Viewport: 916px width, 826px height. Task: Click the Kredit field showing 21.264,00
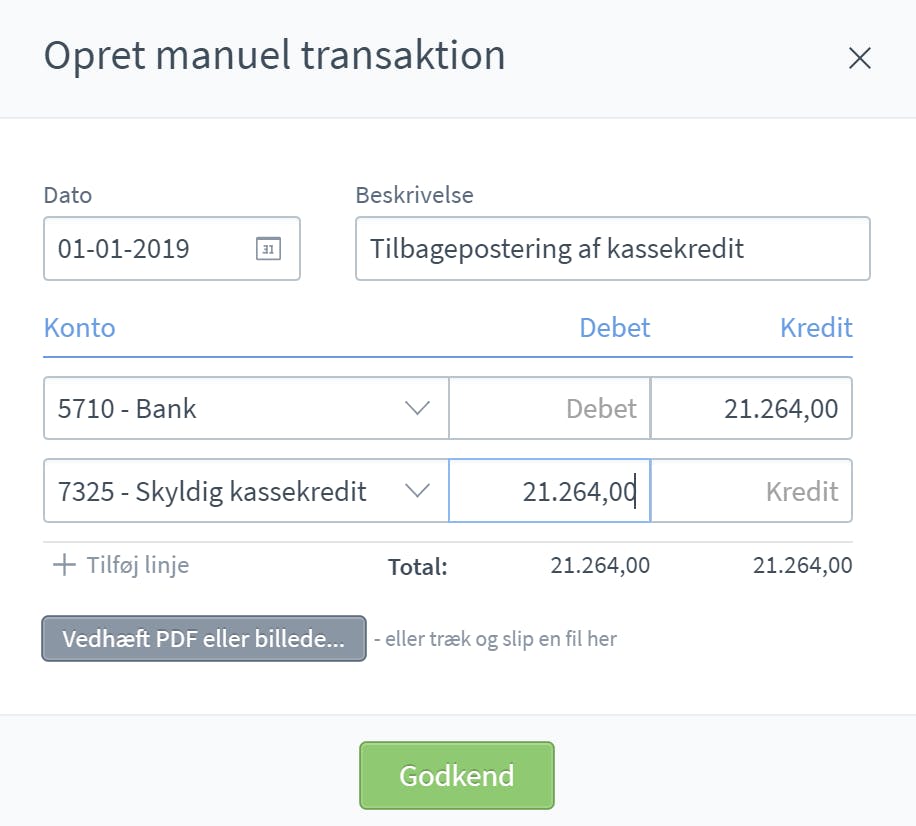coord(751,408)
